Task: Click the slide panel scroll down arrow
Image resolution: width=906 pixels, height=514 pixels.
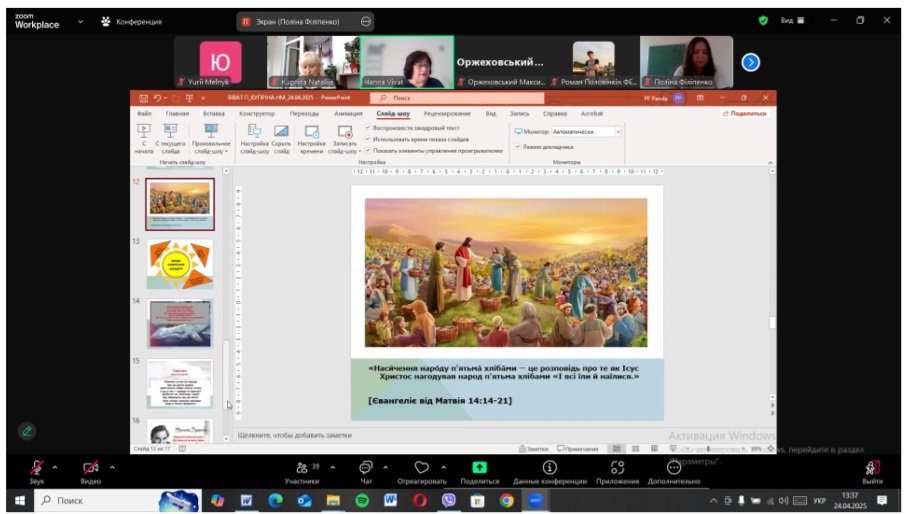Action: (226, 439)
